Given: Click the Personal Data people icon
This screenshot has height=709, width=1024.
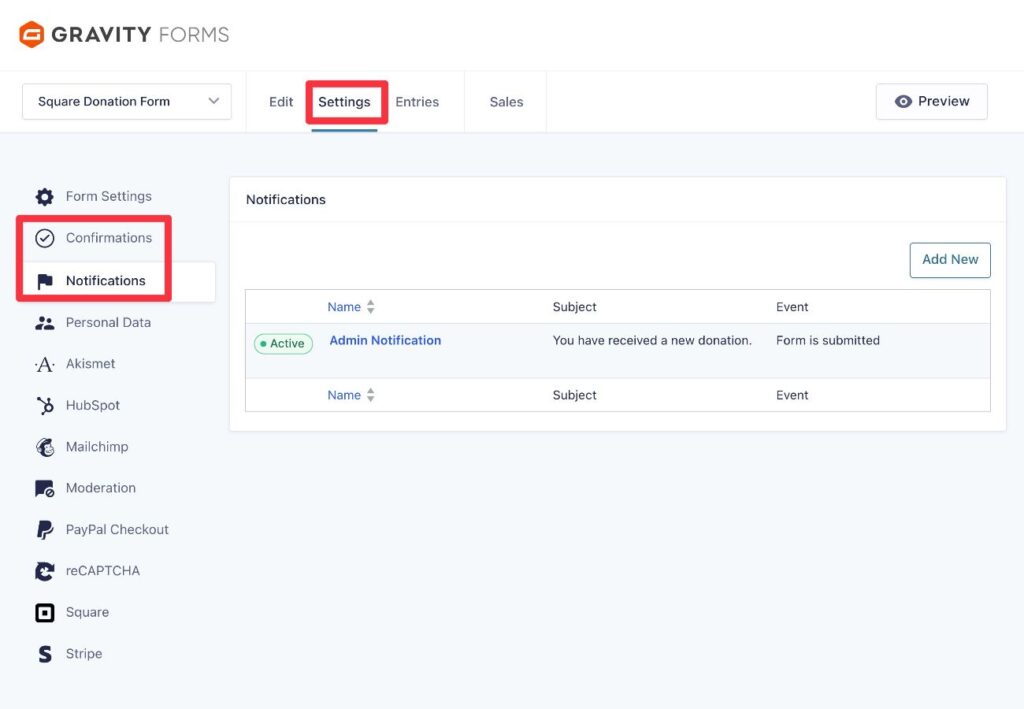Looking at the screenshot, I should [44, 323].
